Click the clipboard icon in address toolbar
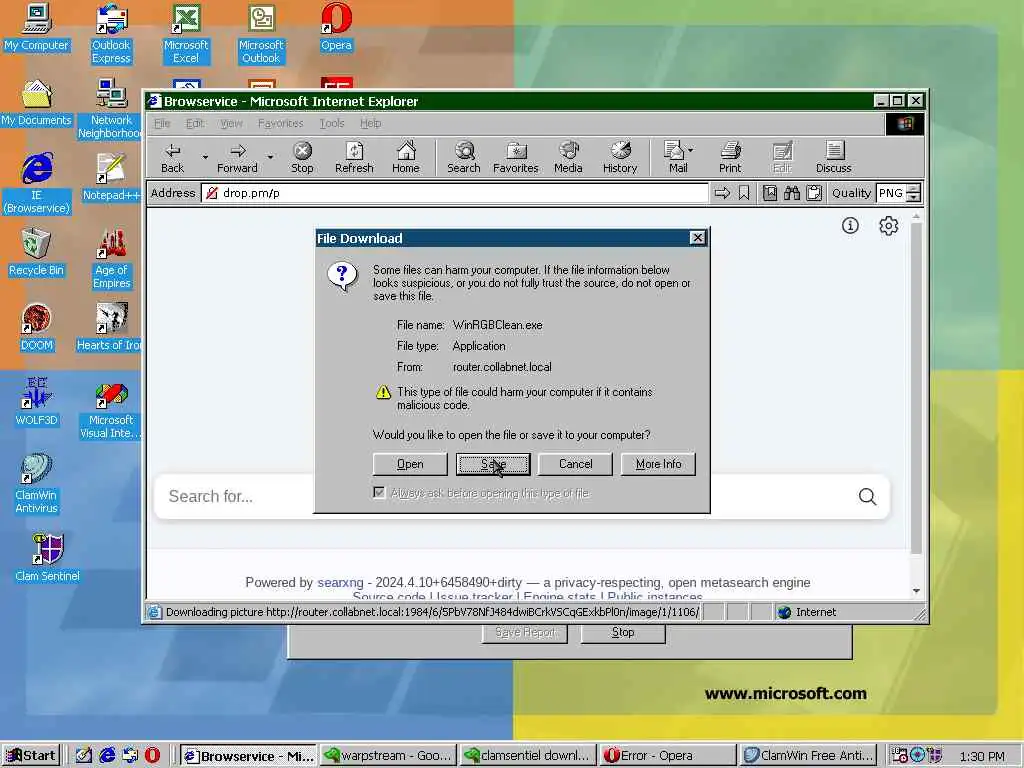The image size is (1024, 768). point(814,193)
